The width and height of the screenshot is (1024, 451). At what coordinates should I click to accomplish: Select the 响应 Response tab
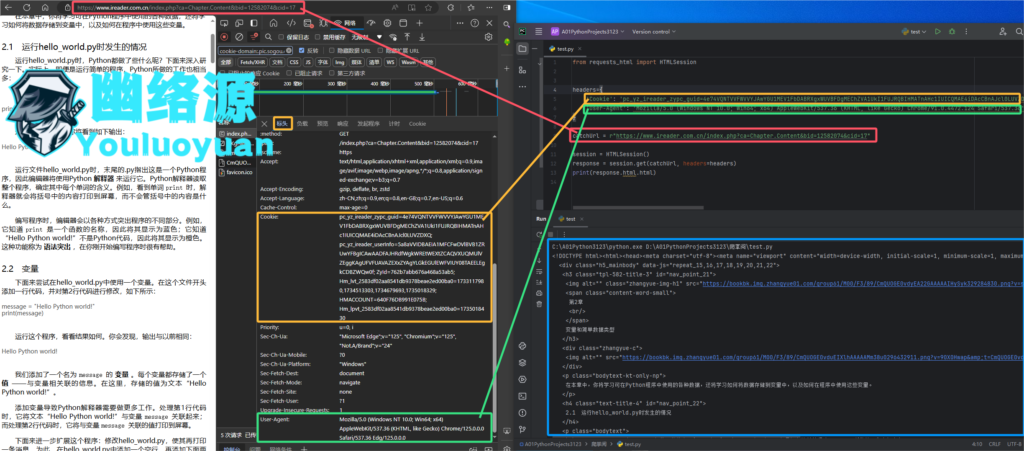pyautogui.click(x=342, y=124)
